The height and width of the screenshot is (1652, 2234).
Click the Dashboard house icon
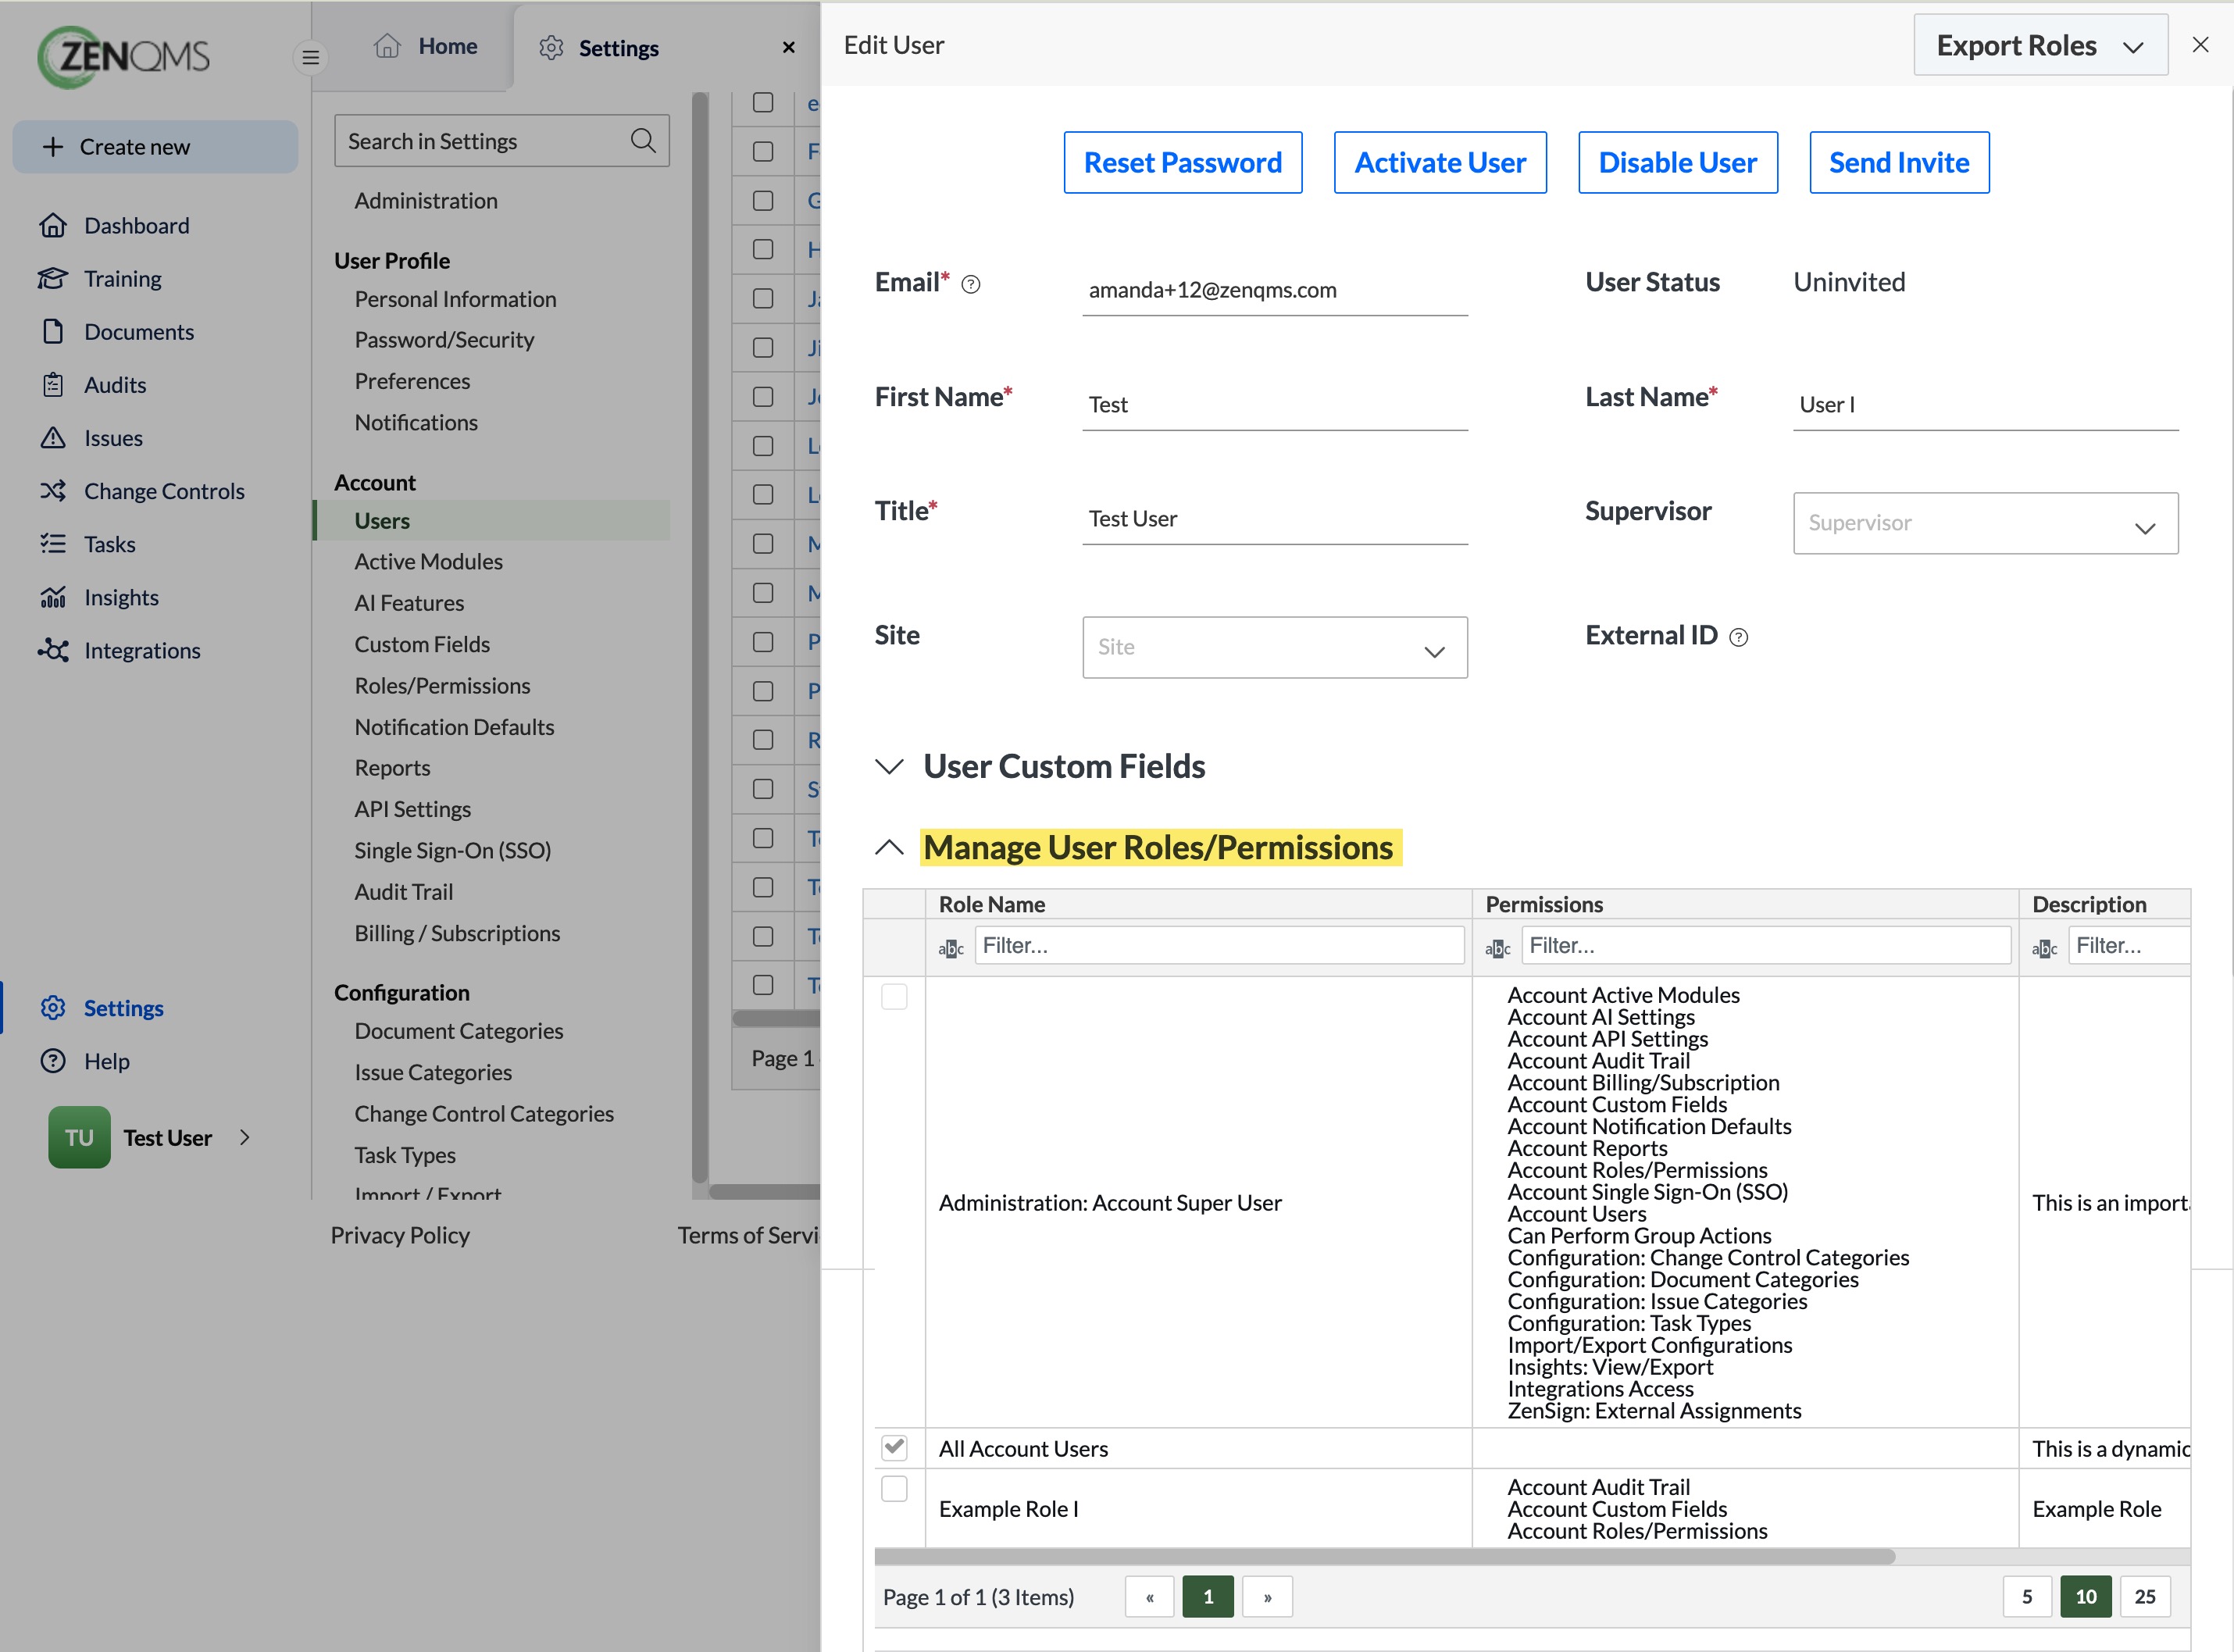tap(53, 225)
